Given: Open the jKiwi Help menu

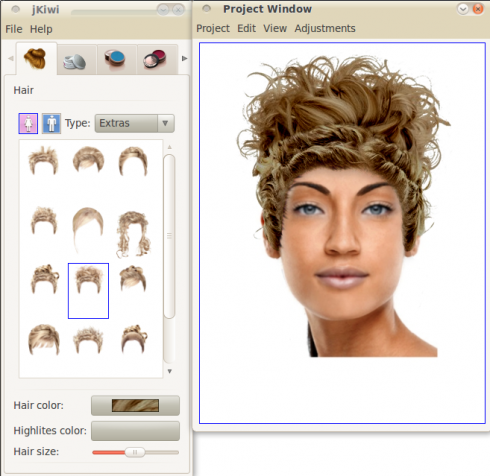Looking at the screenshot, I should pyautogui.click(x=41, y=29).
